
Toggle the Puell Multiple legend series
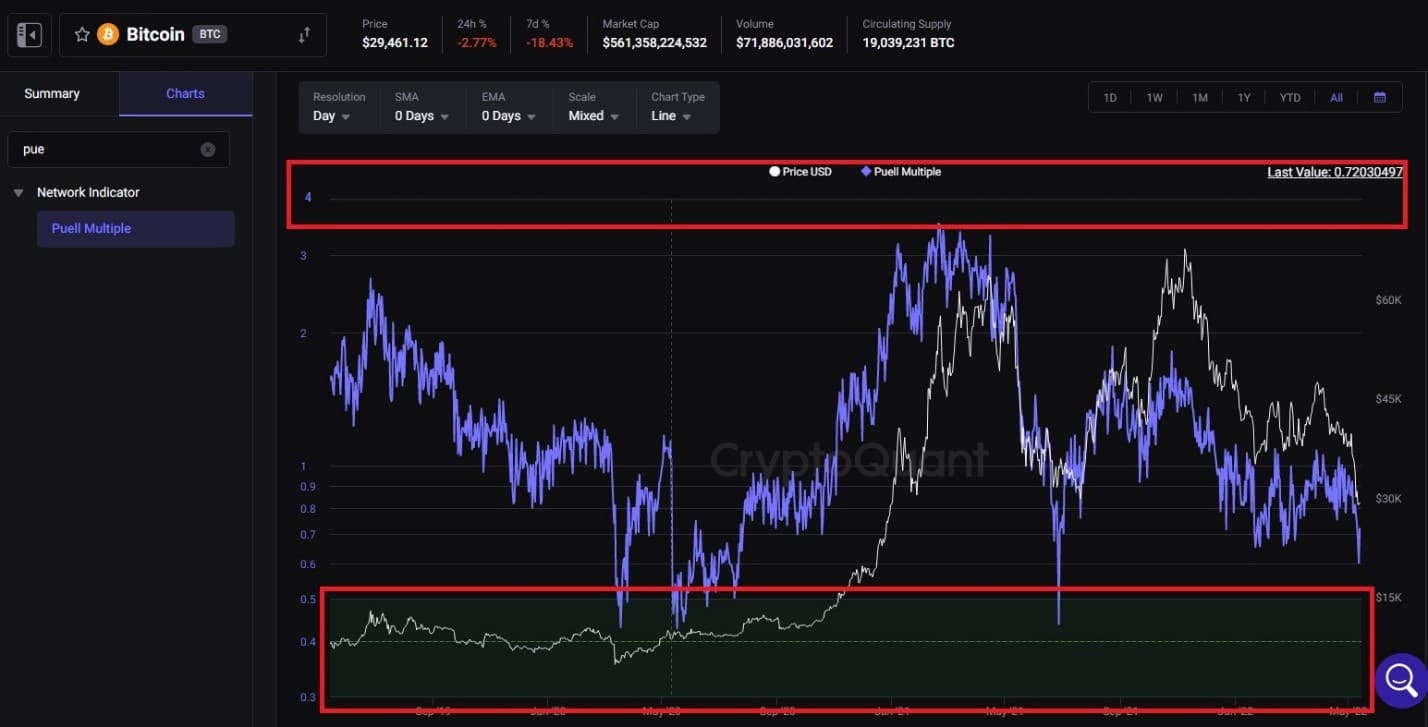click(x=900, y=172)
